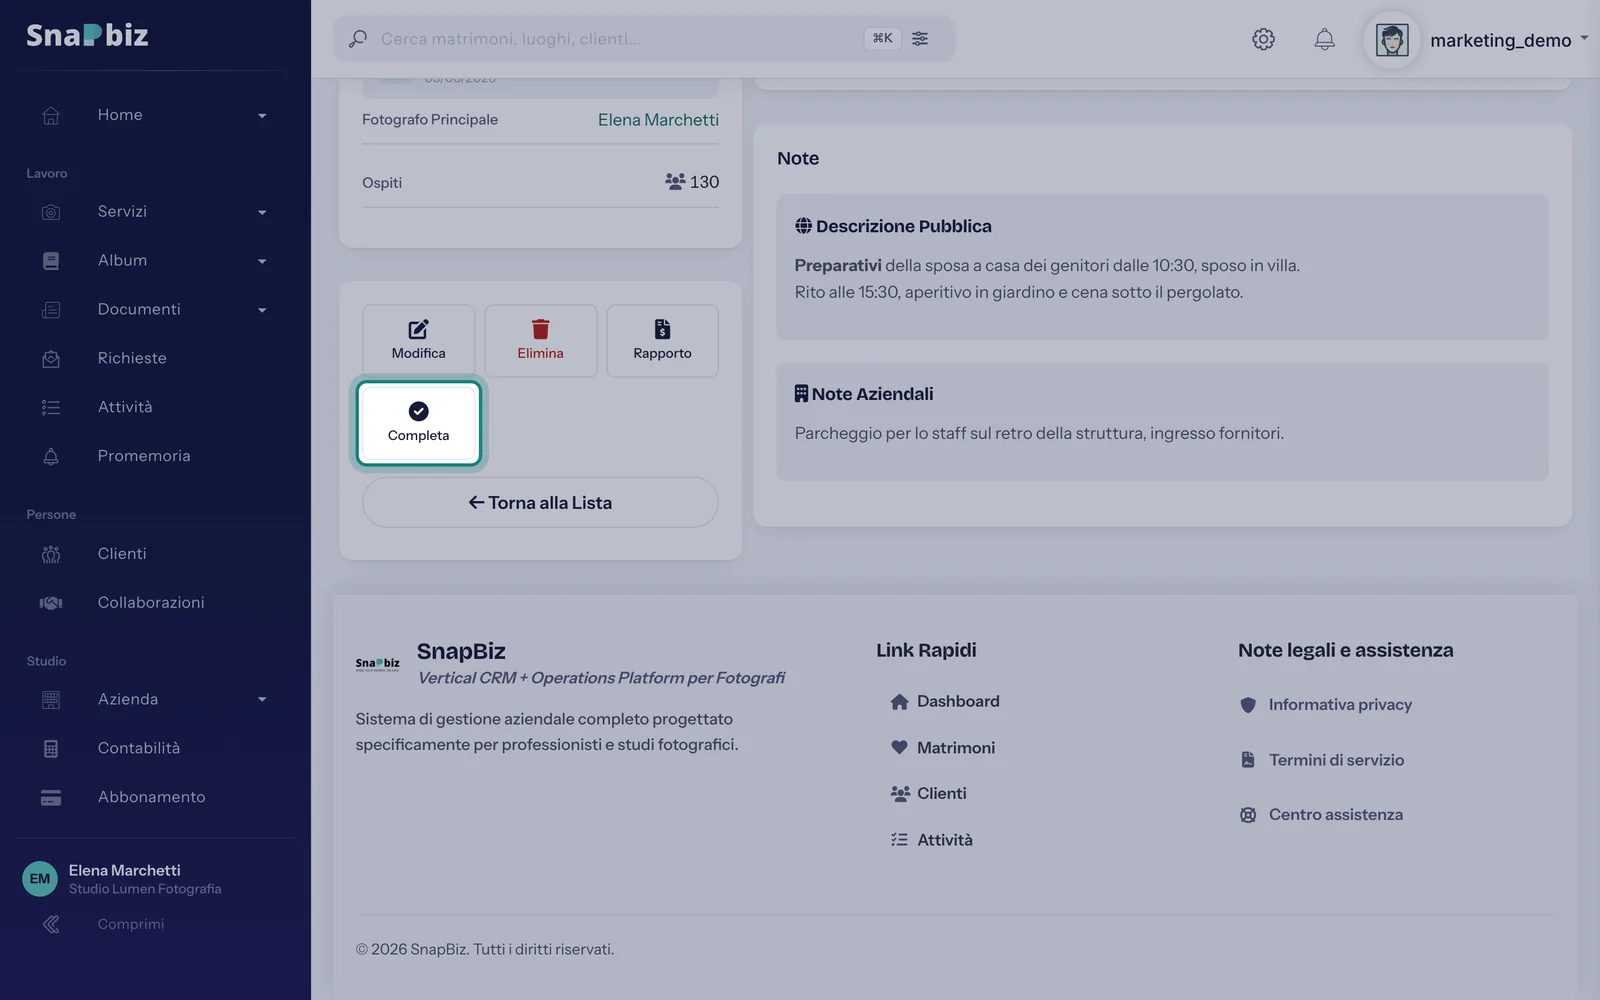Expand the Servizi submenu arrow
1600x1000 pixels.
coord(262,212)
